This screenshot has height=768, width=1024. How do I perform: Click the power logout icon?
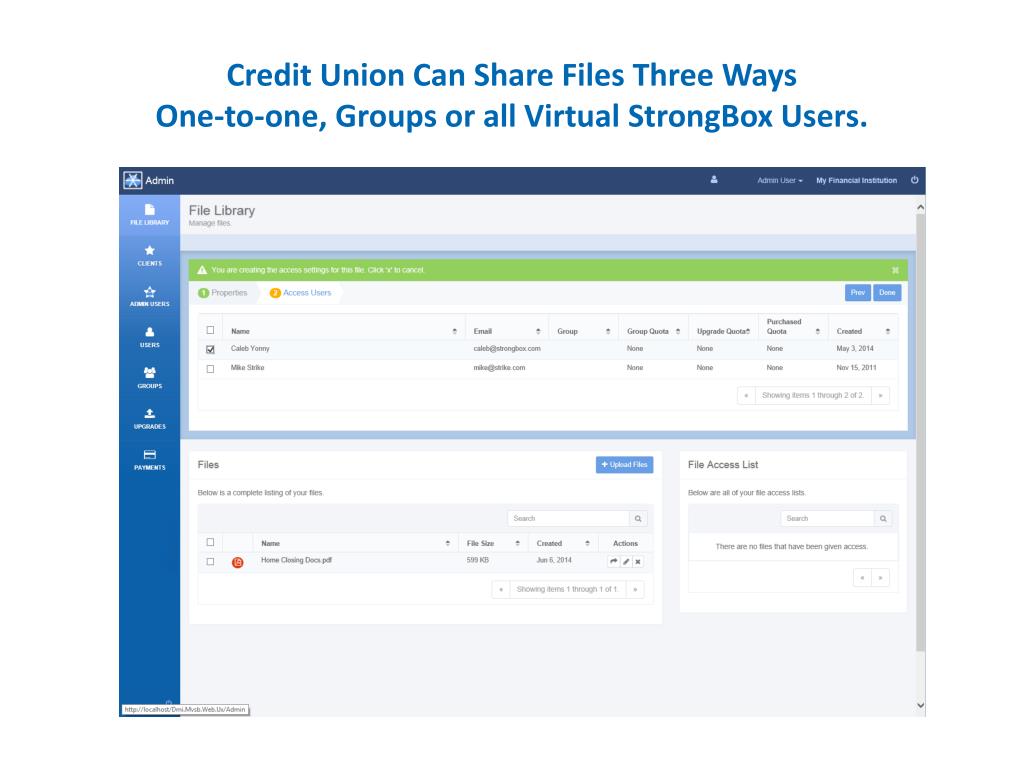click(x=914, y=180)
